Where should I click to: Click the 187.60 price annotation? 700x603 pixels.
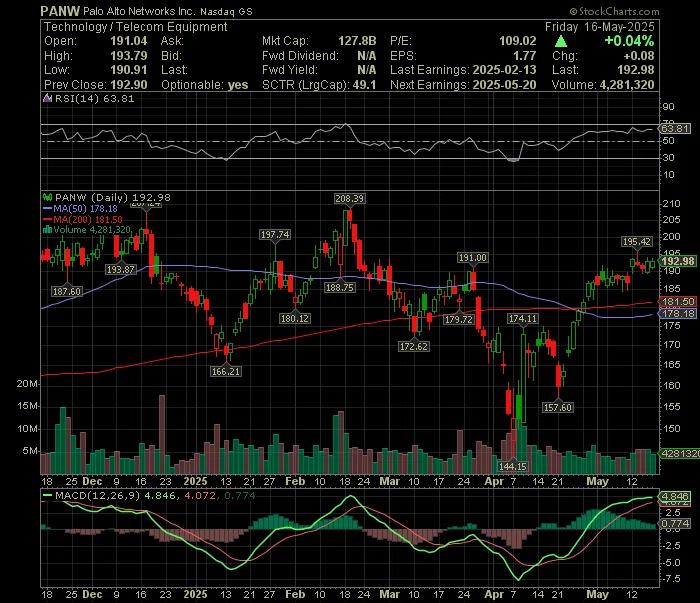coord(67,291)
